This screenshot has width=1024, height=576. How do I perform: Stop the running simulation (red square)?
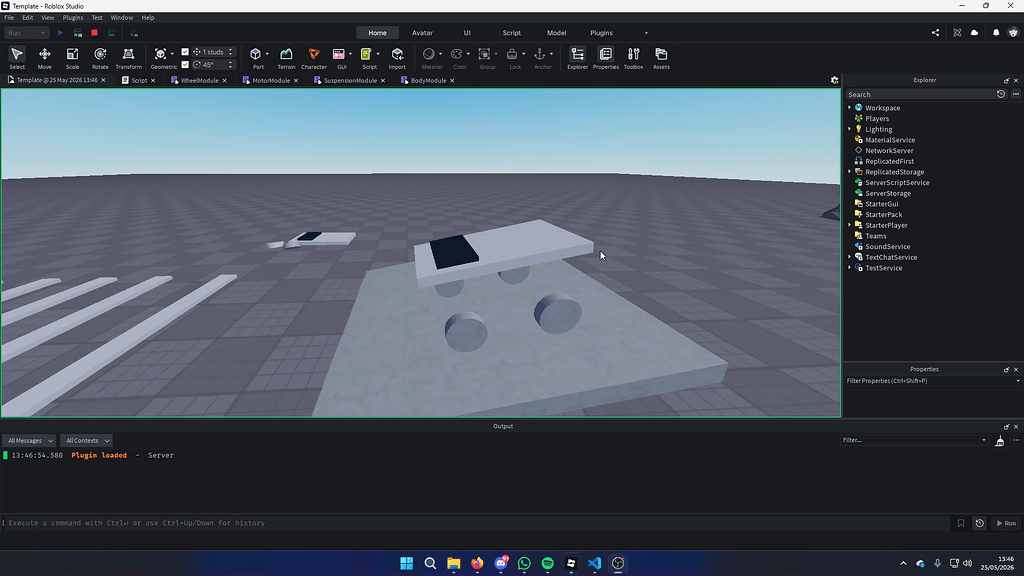(94, 33)
